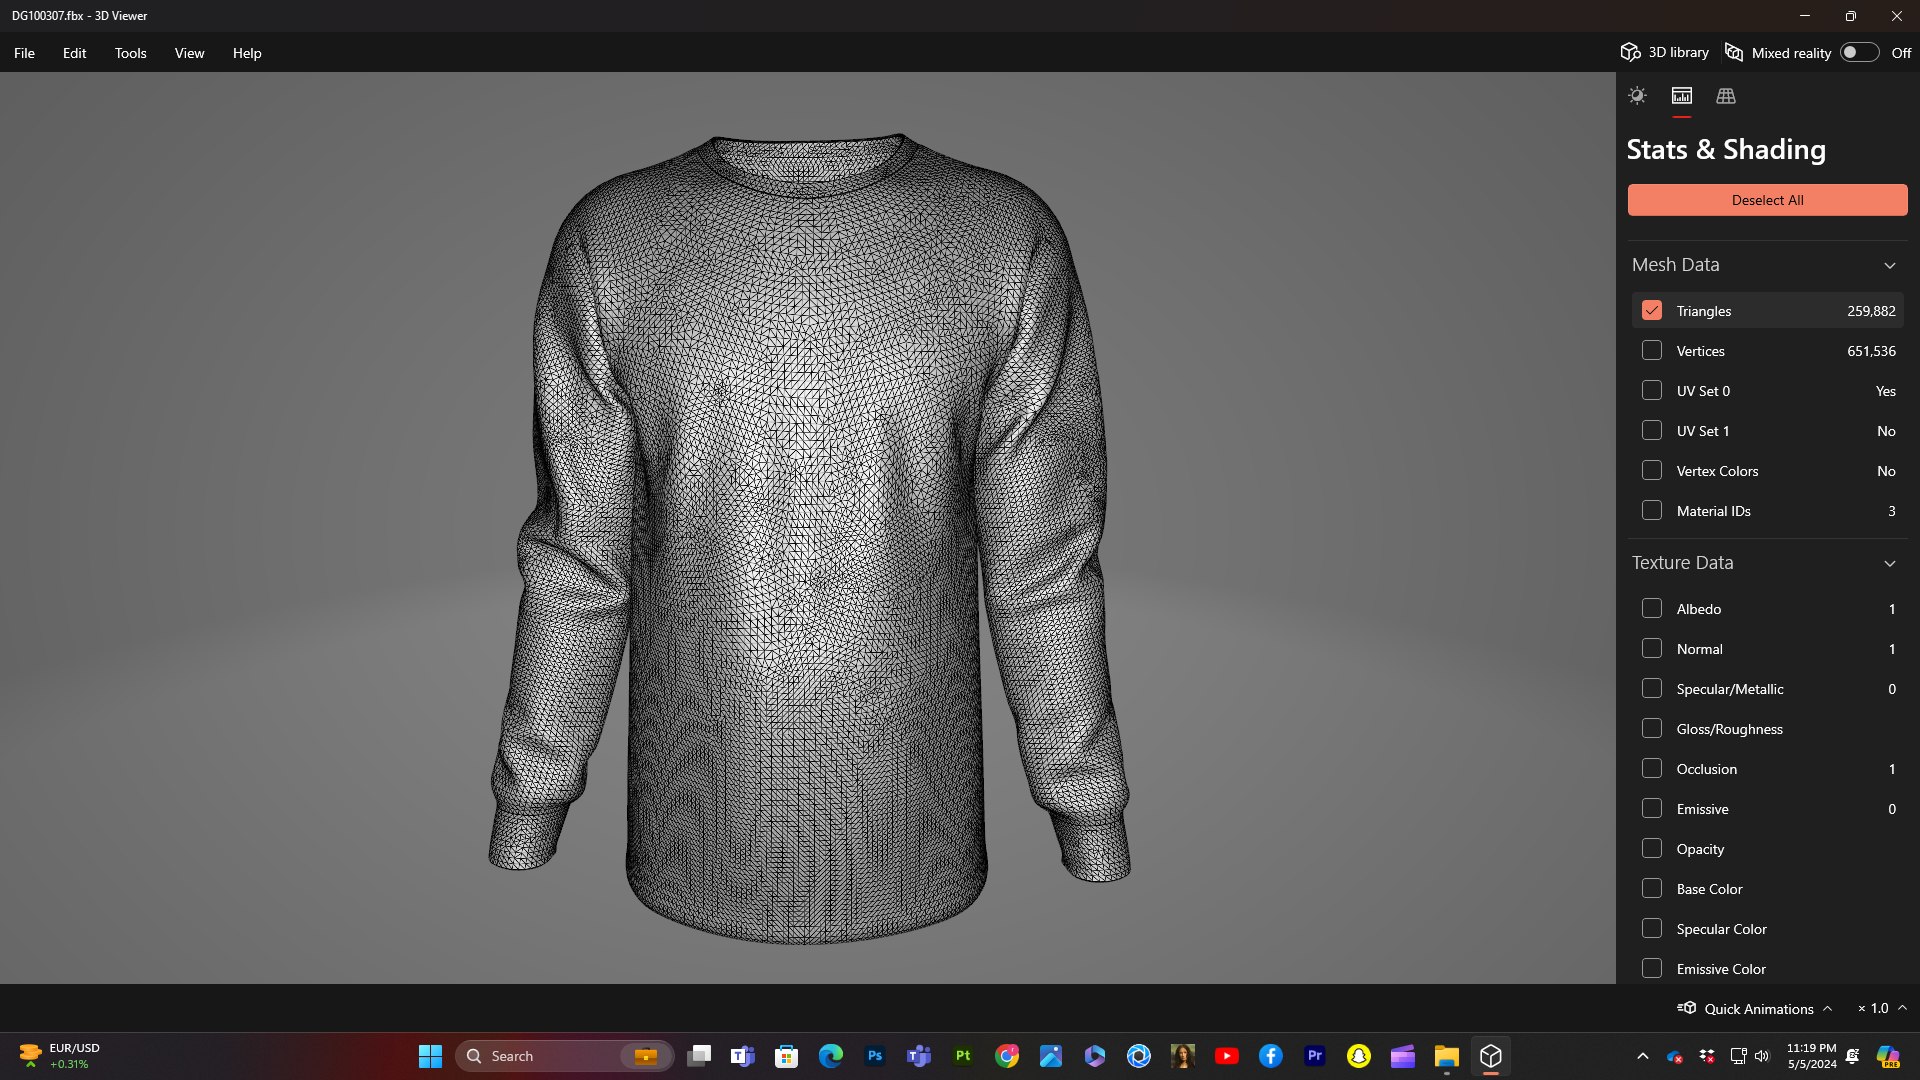Viewport: 1920px width, 1080px height.
Task: Open the Tools menu
Action: click(130, 53)
